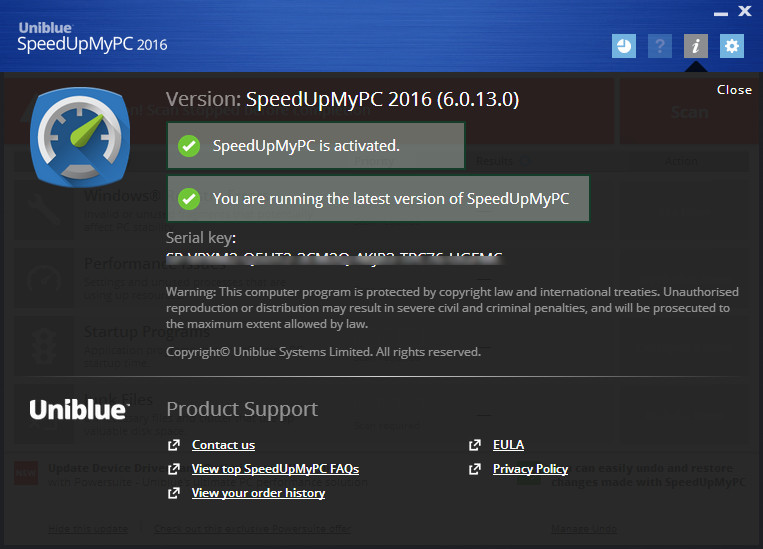Viewport: 763px width, 549px height.
Task: Click the blurred serial key value
Action: (x=334, y=258)
